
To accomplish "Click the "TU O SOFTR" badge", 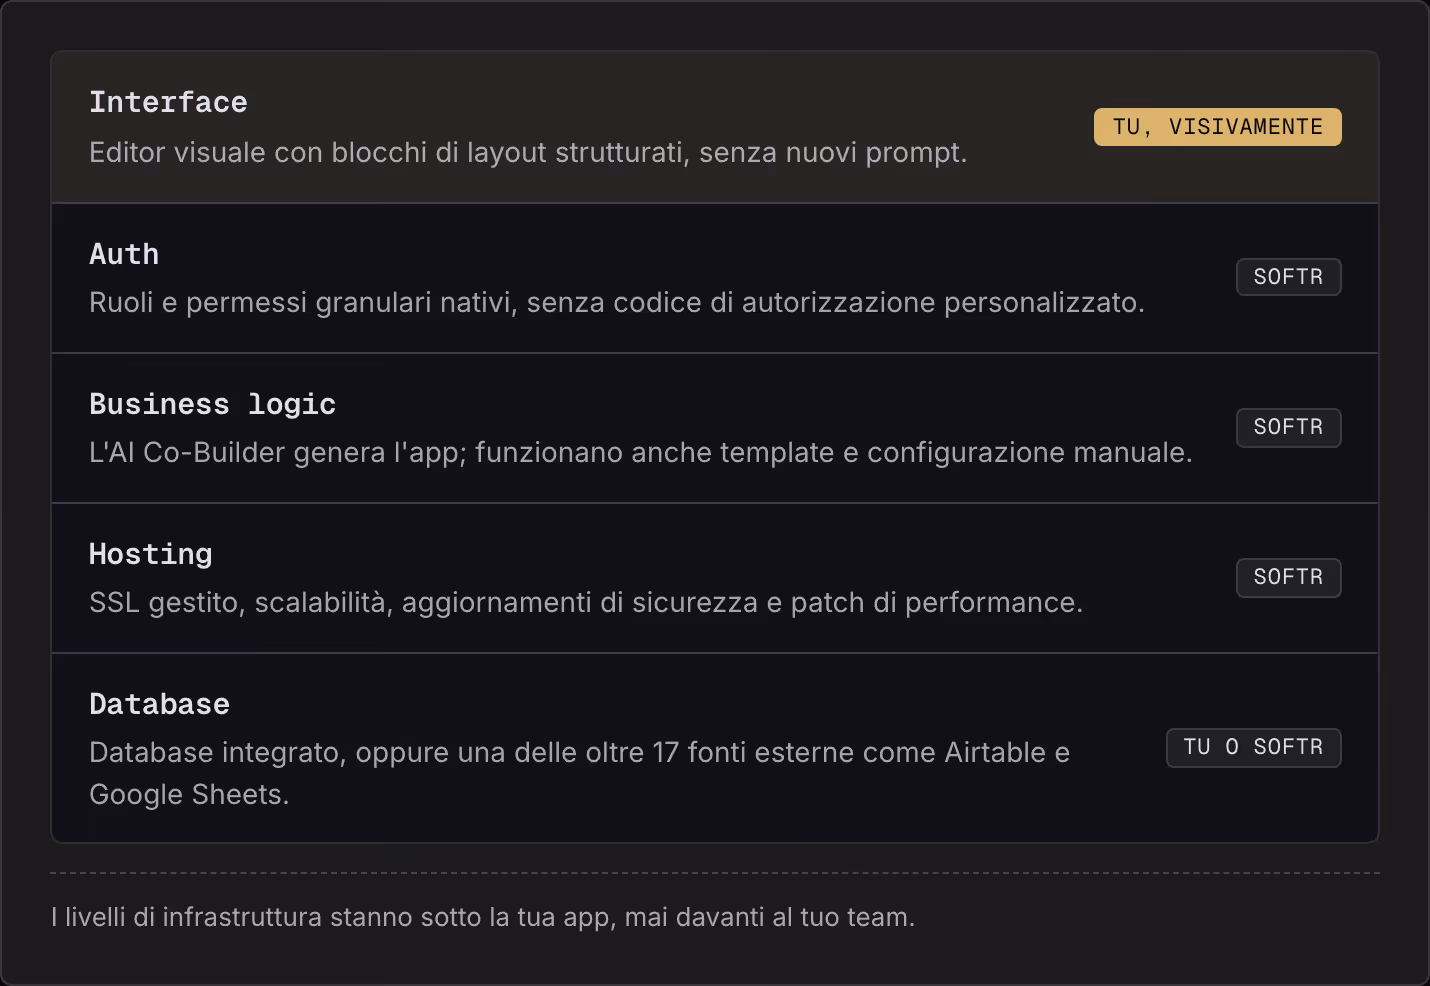I will [x=1253, y=747].
